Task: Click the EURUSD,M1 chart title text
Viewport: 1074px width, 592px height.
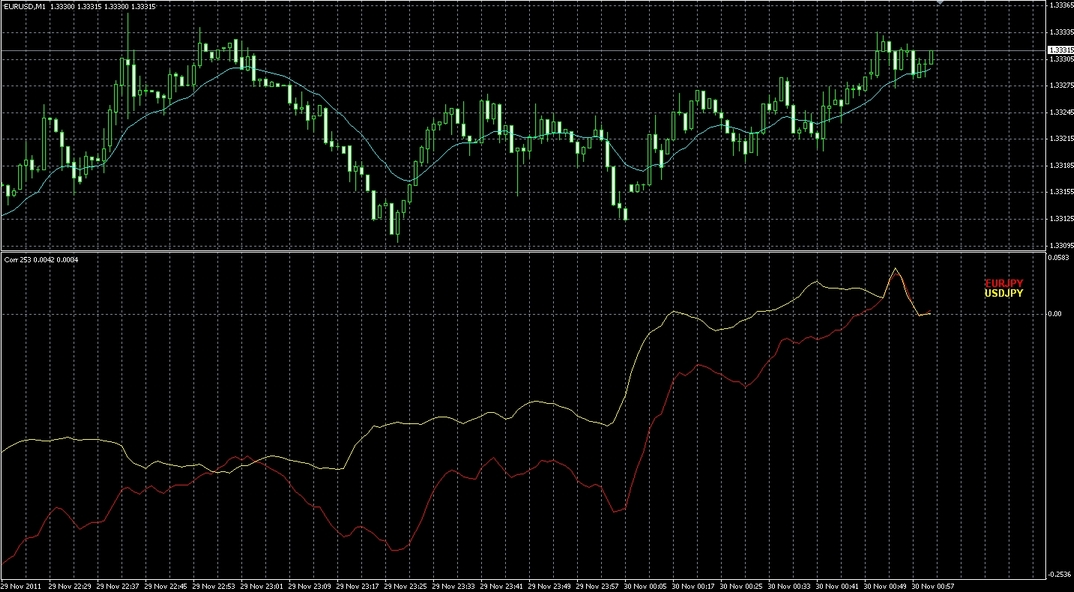Action: click(x=25, y=6)
